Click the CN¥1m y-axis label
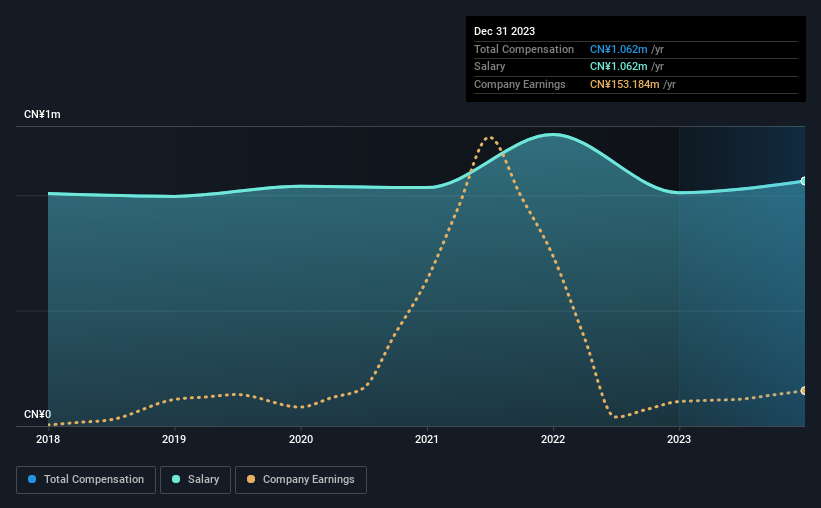 (42, 115)
